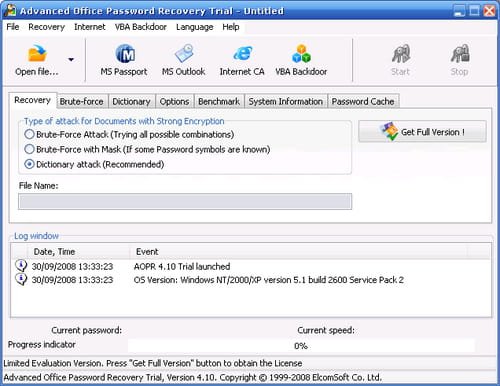Click the Date, Time column header
The height and width of the screenshot is (386, 500).
tap(78, 252)
